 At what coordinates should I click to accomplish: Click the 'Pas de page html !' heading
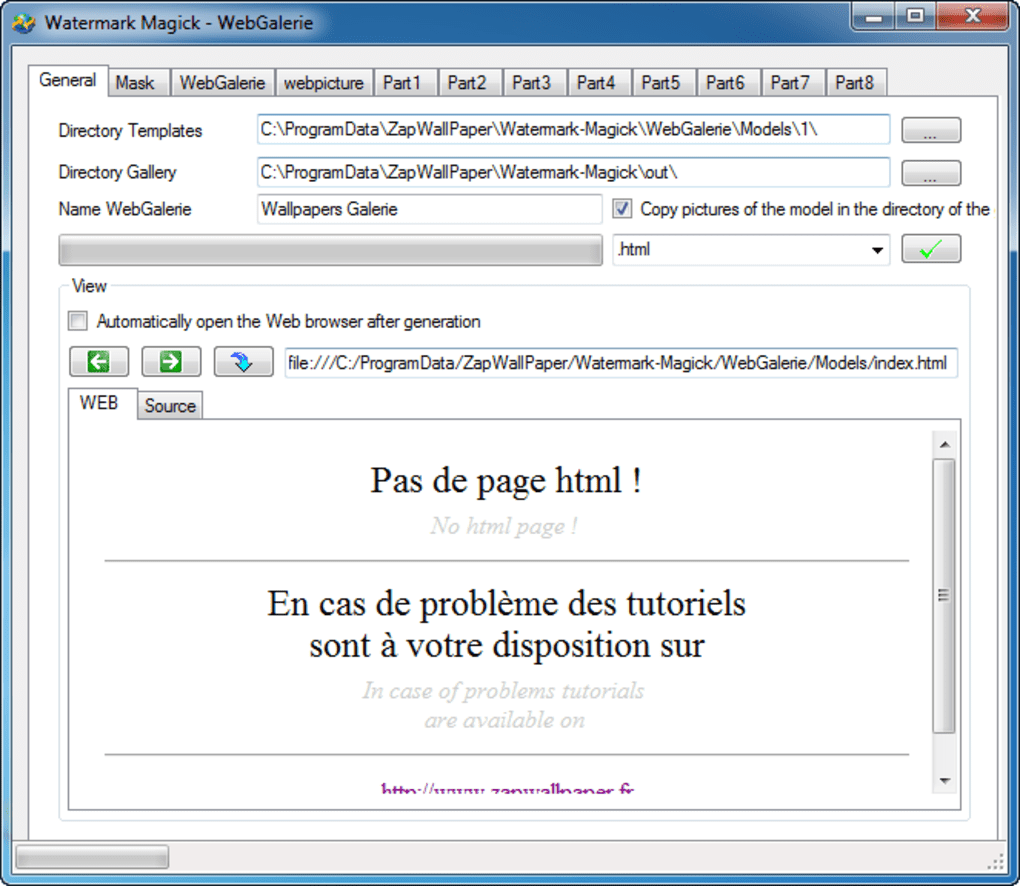pyautogui.click(x=506, y=481)
